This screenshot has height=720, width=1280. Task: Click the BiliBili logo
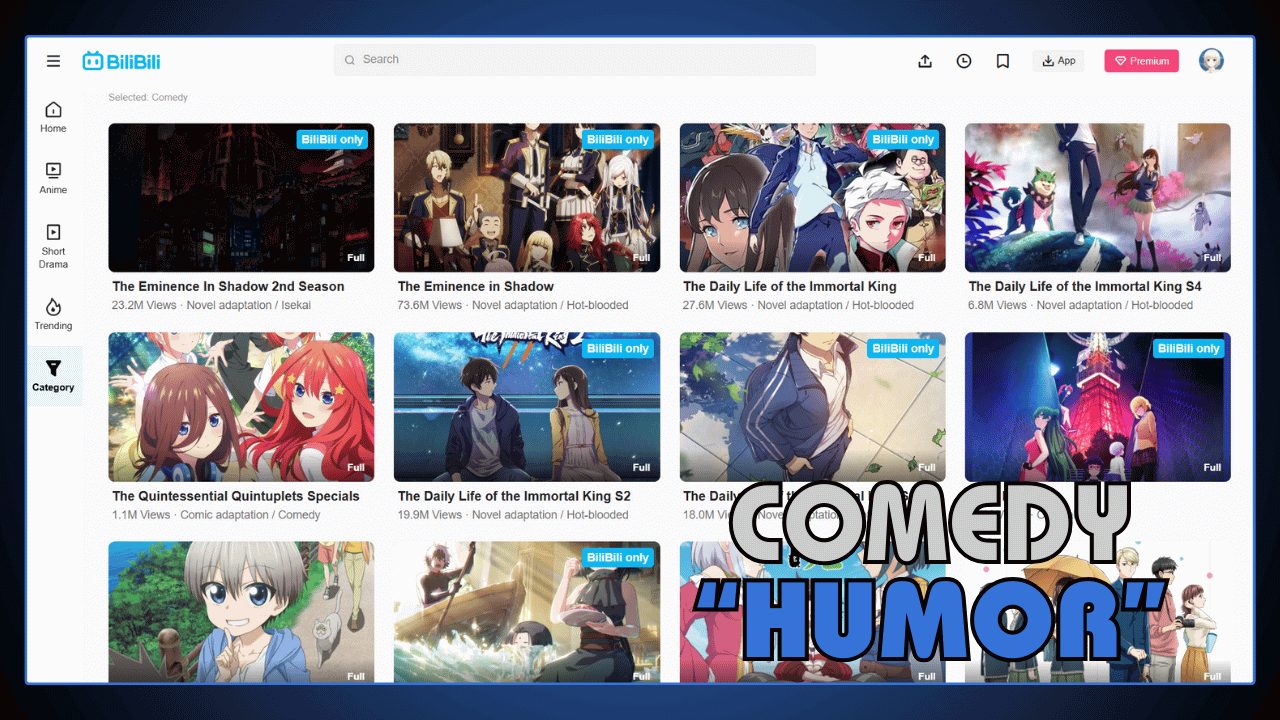pyautogui.click(x=121, y=61)
